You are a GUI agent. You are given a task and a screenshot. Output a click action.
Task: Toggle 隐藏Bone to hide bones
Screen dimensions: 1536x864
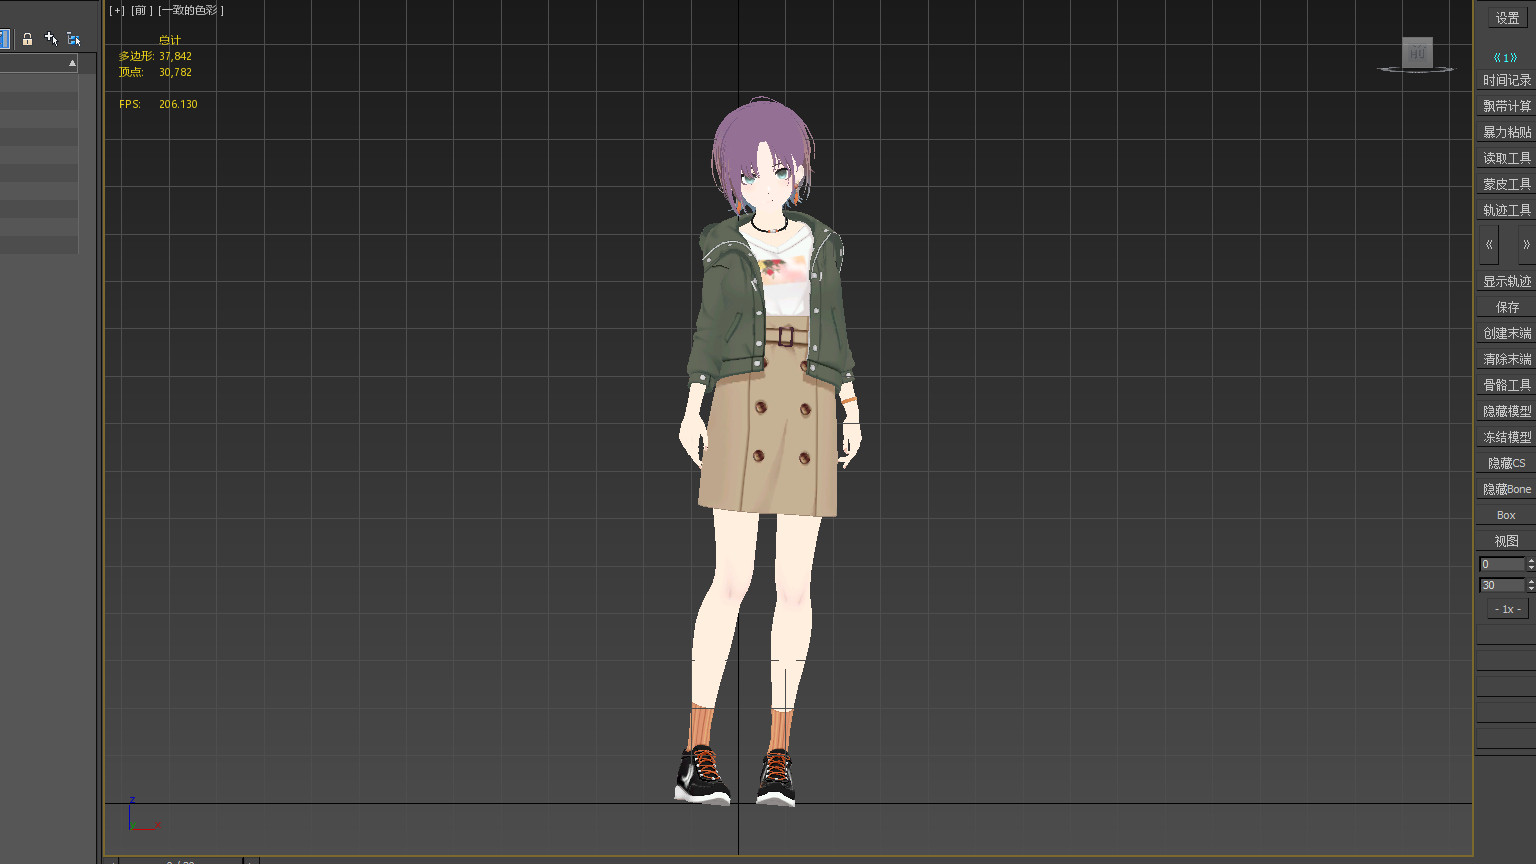[1506, 489]
